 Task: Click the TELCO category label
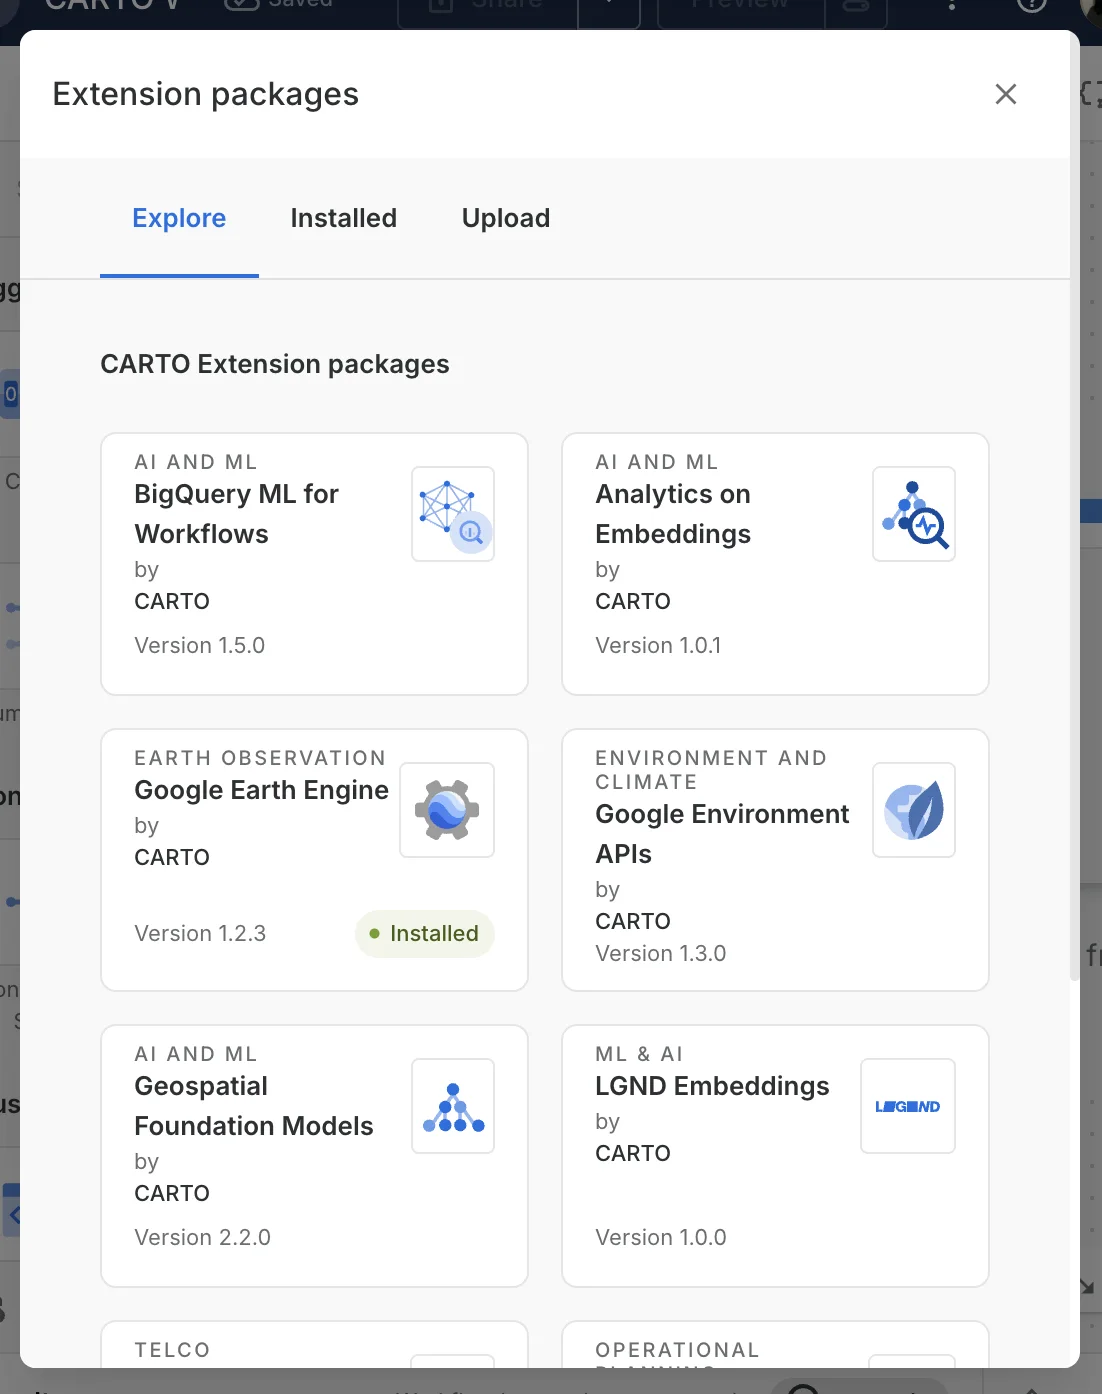tap(172, 1350)
